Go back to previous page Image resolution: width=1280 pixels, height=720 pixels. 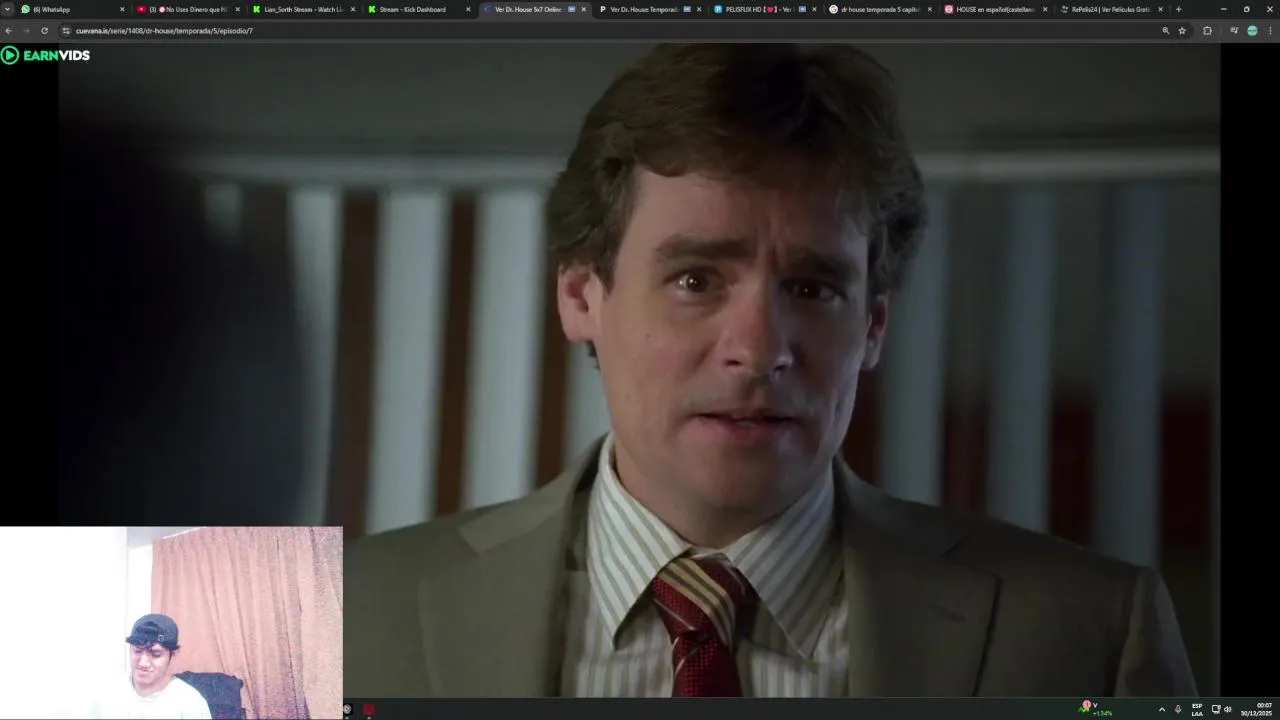click(x=8, y=31)
